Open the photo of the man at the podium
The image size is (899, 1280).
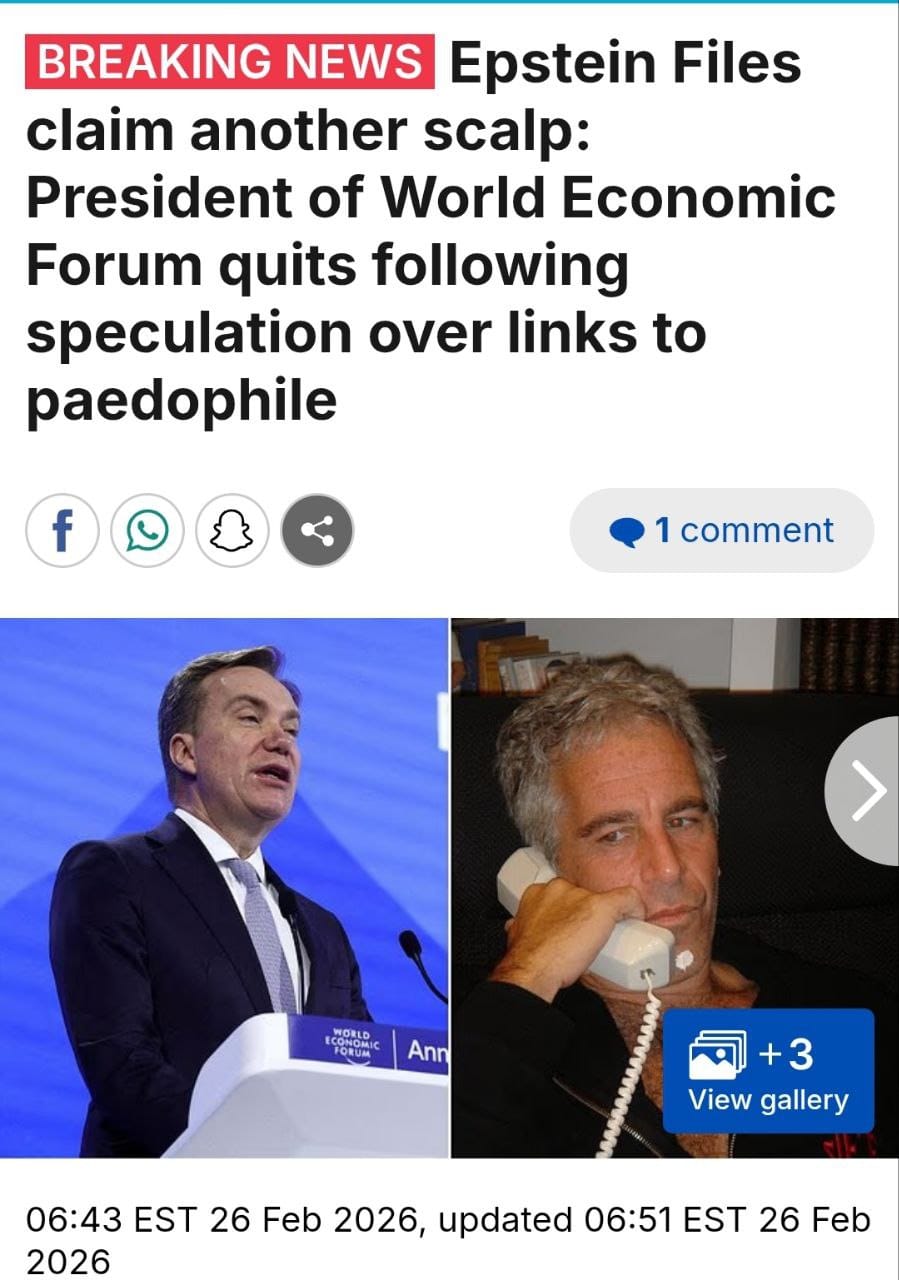point(224,888)
